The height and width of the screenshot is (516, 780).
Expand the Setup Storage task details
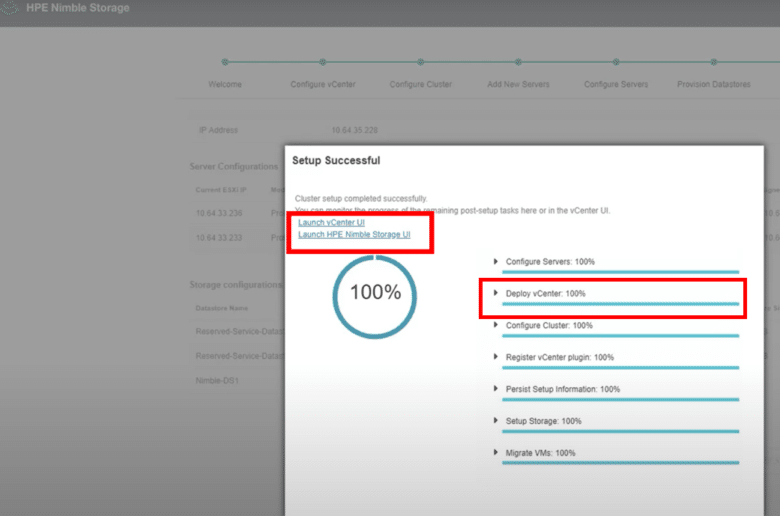point(495,420)
